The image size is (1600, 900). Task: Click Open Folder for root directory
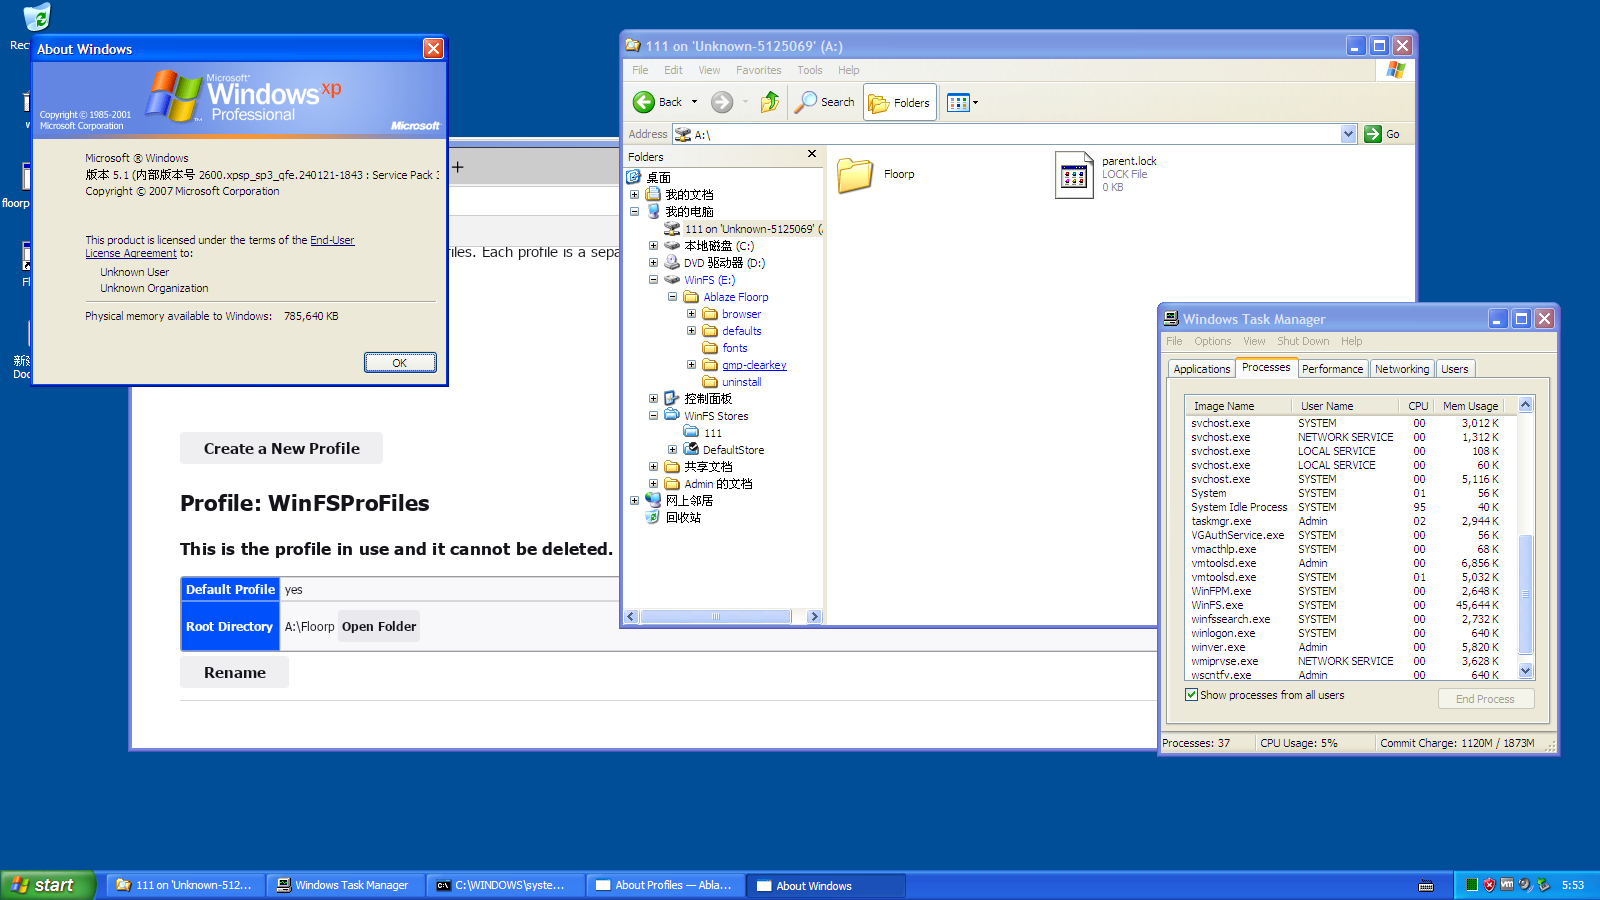(379, 626)
